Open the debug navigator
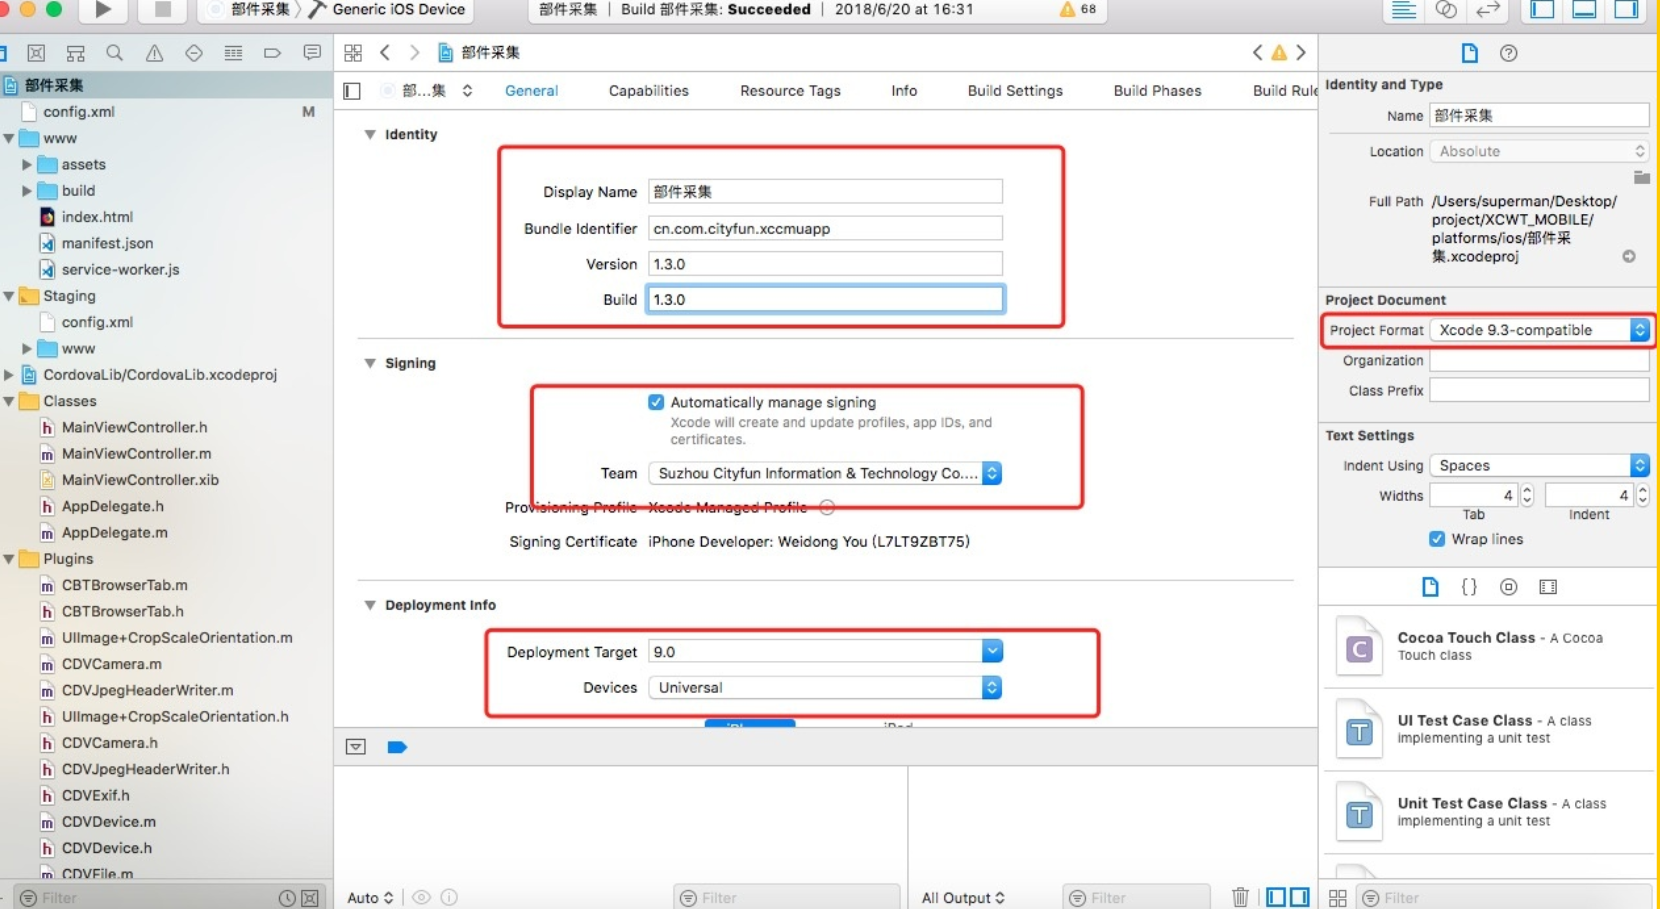Screen dimensions: 1660x909 pos(233,53)
